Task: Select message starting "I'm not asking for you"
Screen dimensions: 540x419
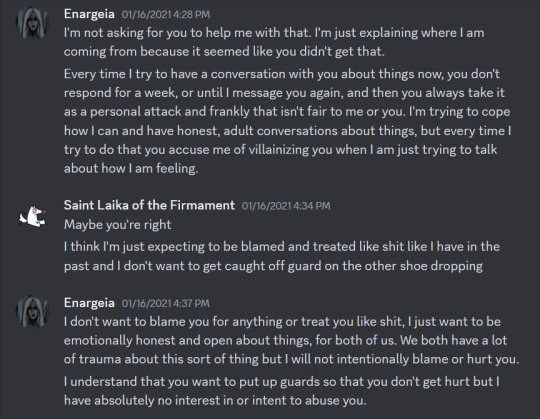Action: click(274, 42)
